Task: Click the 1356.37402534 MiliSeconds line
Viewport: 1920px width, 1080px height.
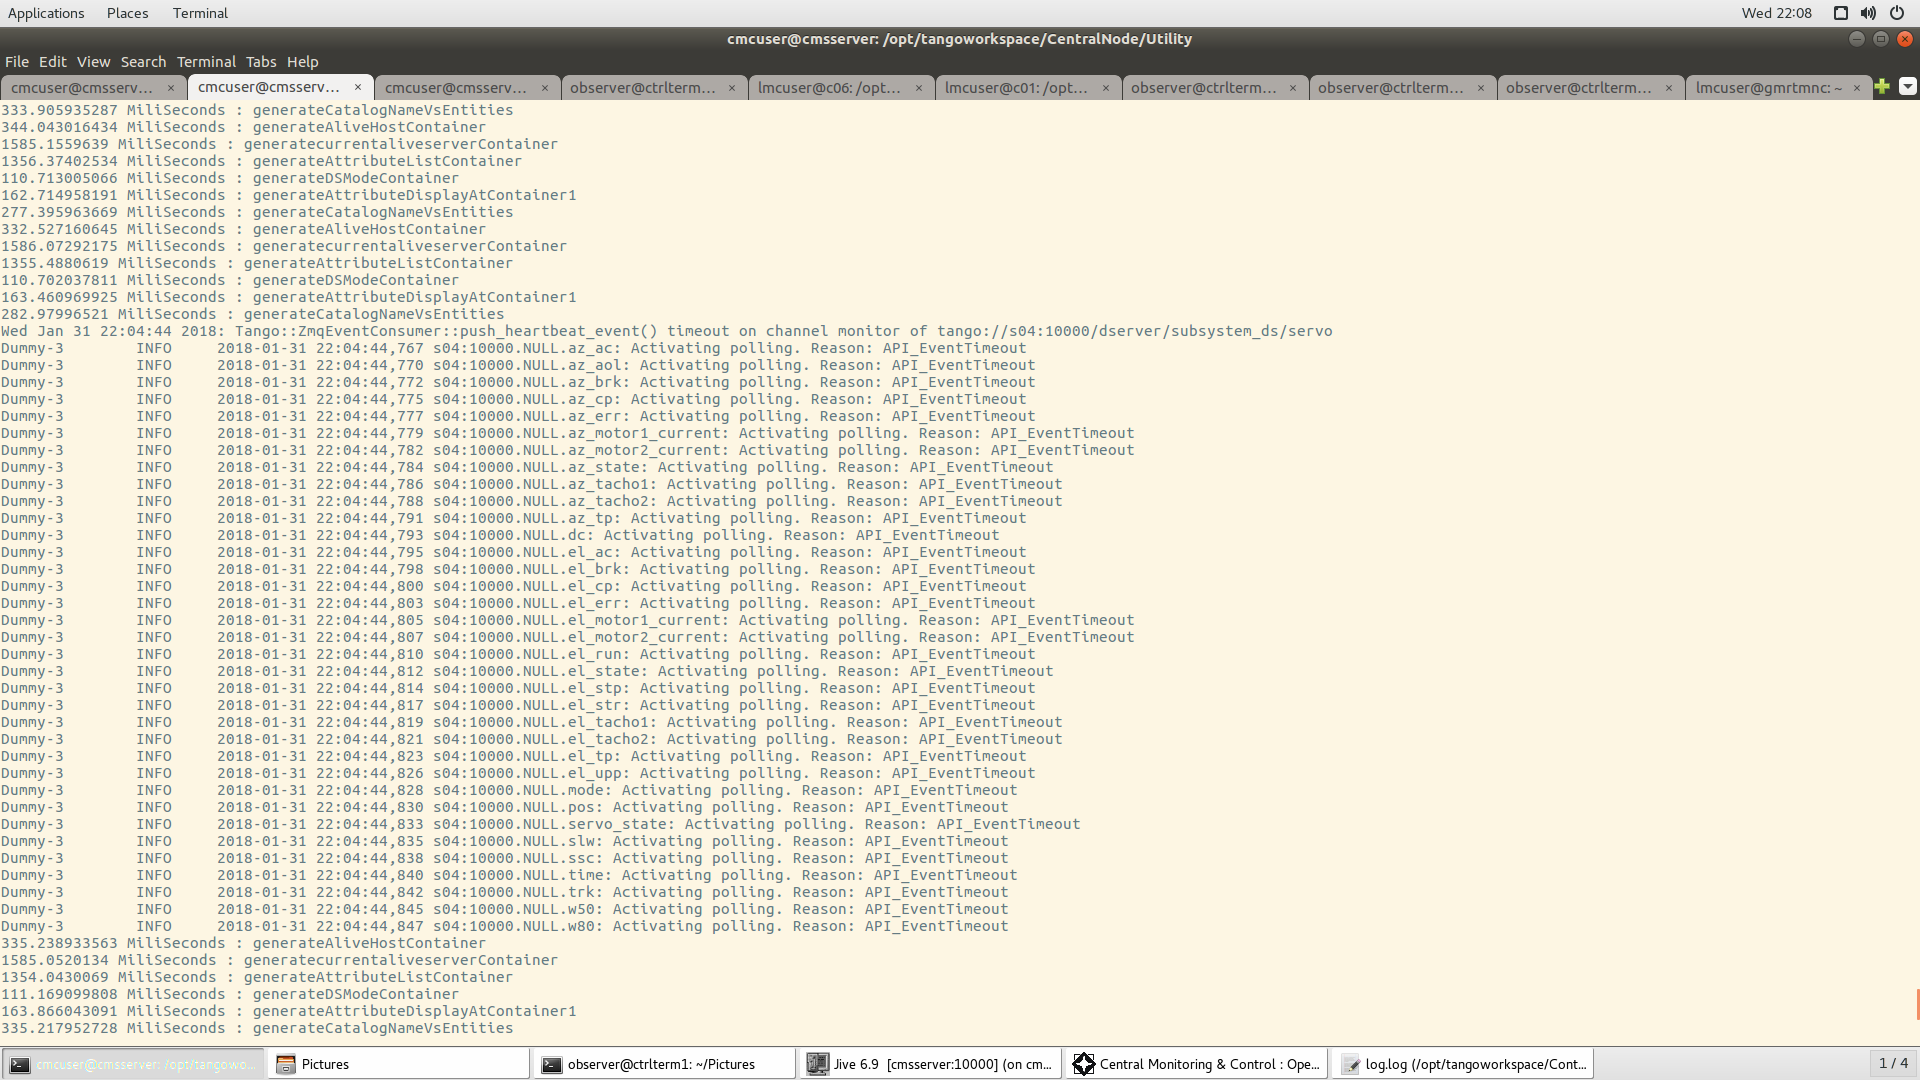Action: point(261,161)
